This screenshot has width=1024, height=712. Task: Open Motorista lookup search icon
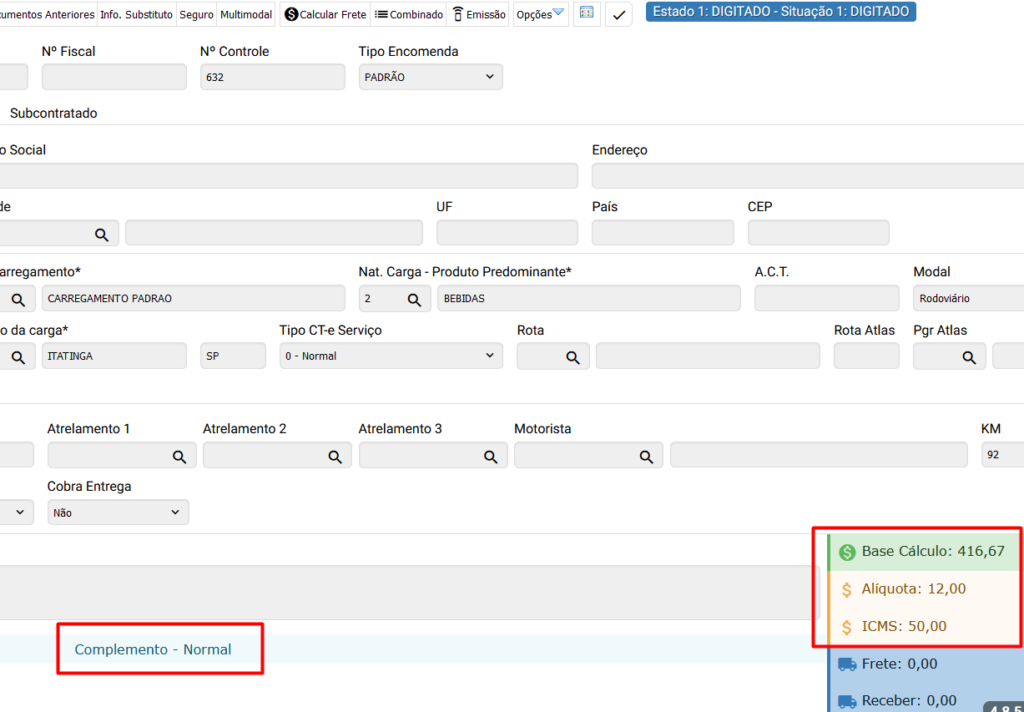click(646, 456)
